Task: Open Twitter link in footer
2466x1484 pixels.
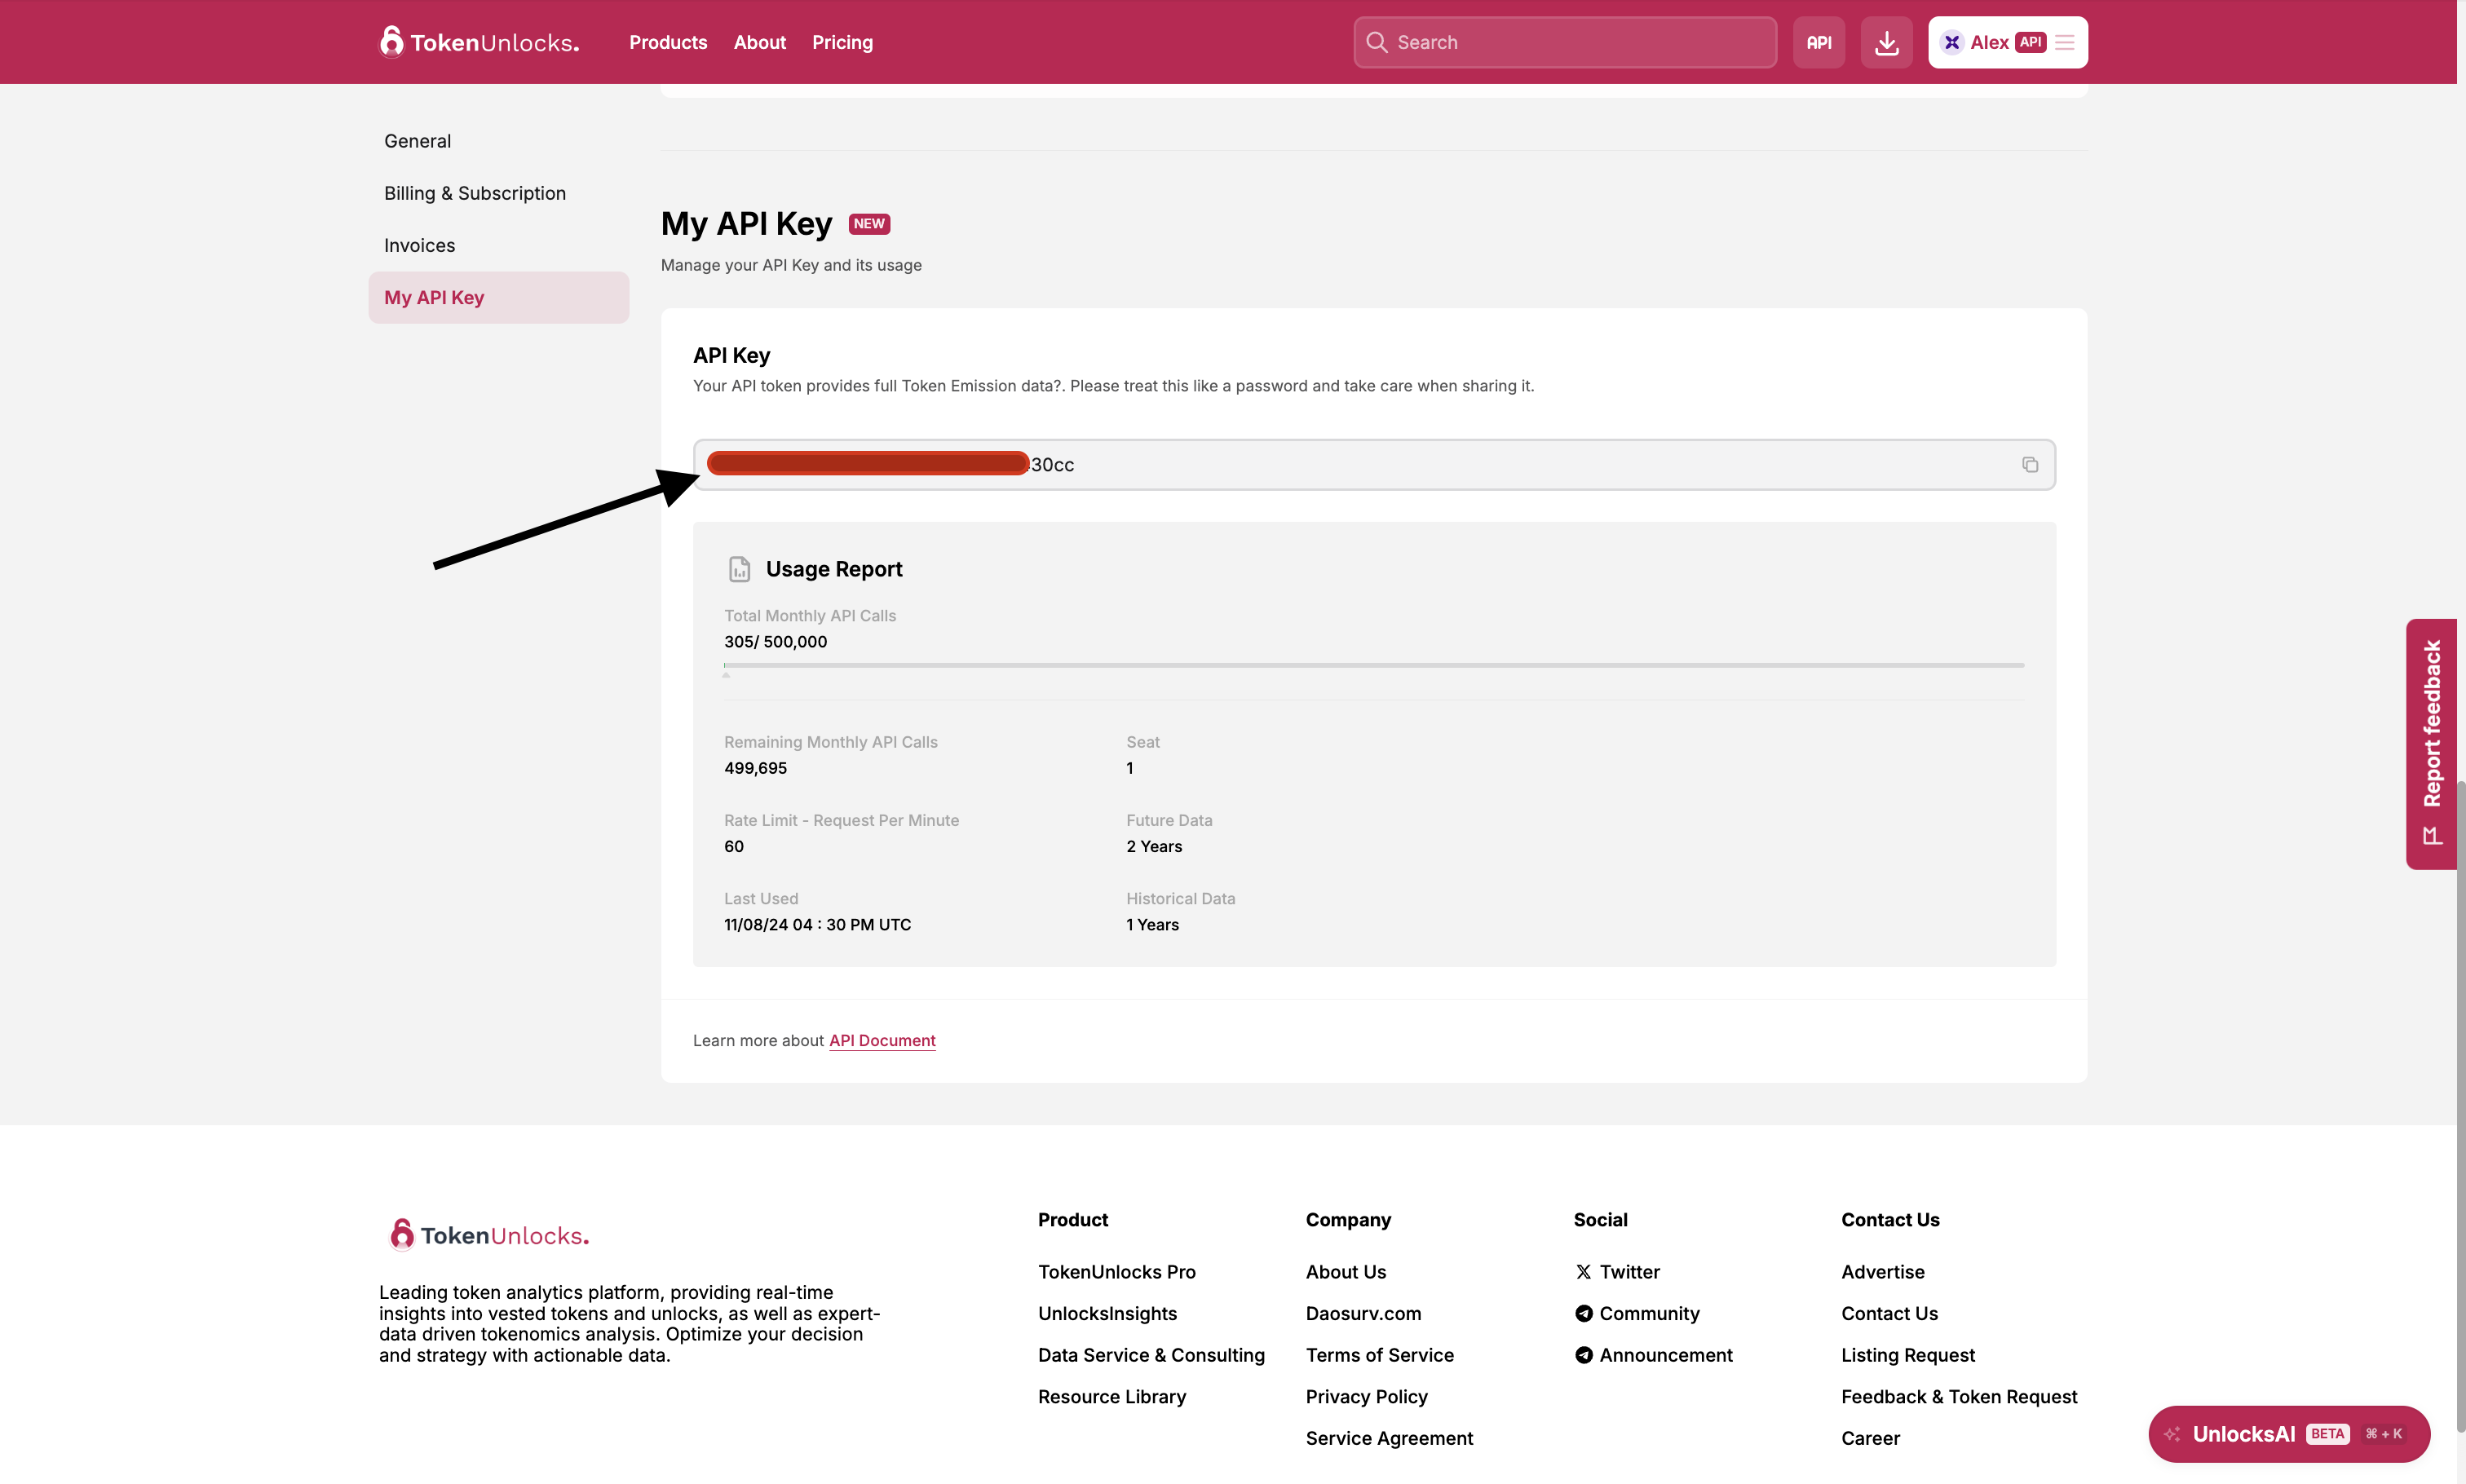Action: (x=1617, y=1271)
